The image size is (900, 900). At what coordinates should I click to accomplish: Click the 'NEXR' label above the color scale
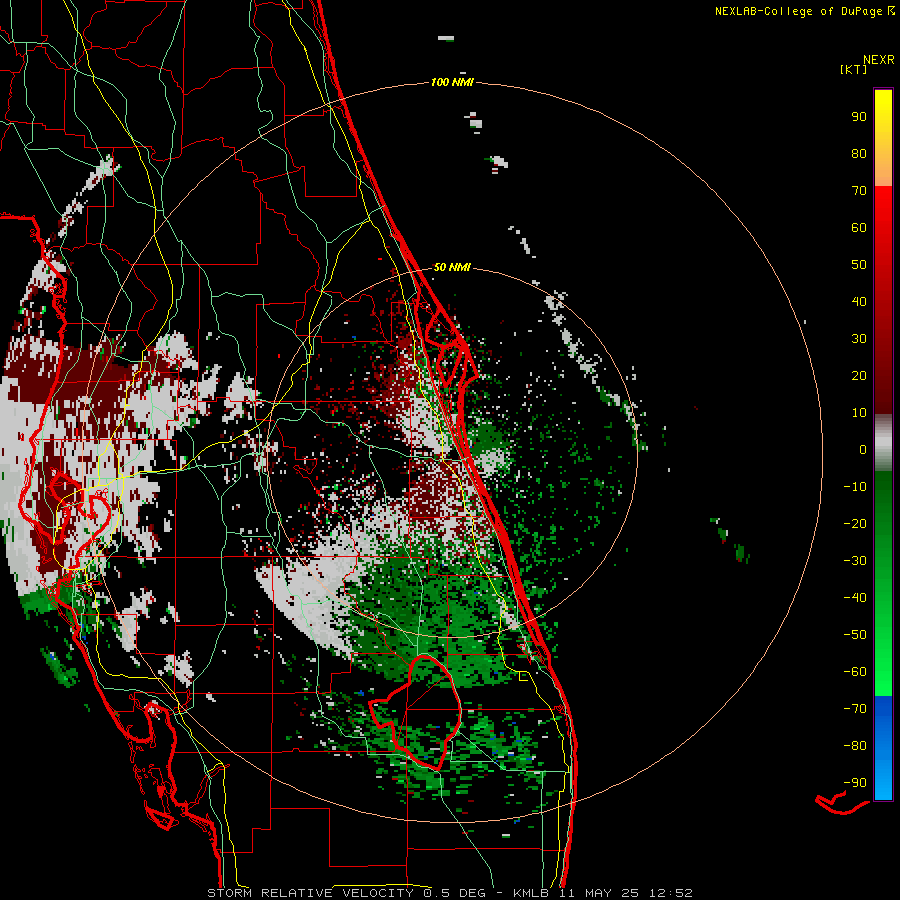click(x=878, y=60)
